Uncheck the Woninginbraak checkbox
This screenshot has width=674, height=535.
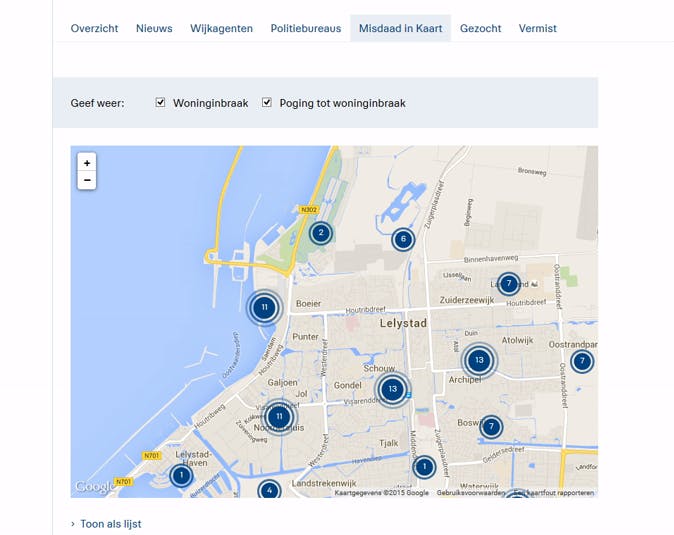(x=160, y=102)
